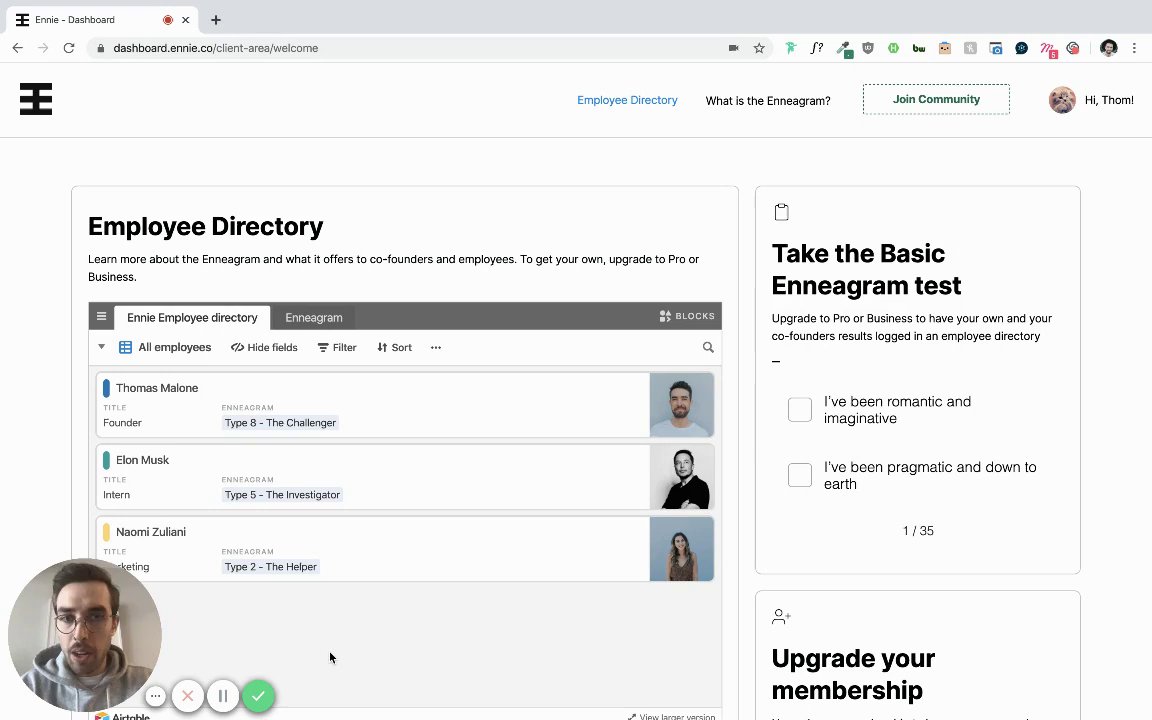1152x720 pixels.
Task: Click the blue color tag on Thomas Malone
Action: tap(107, 388)
